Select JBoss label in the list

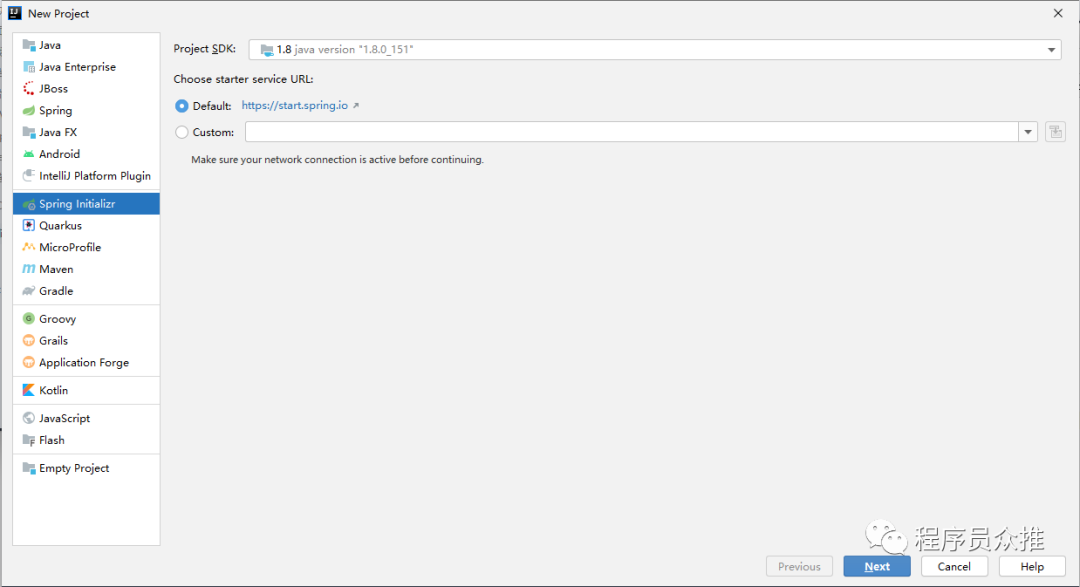pos(54,88)
